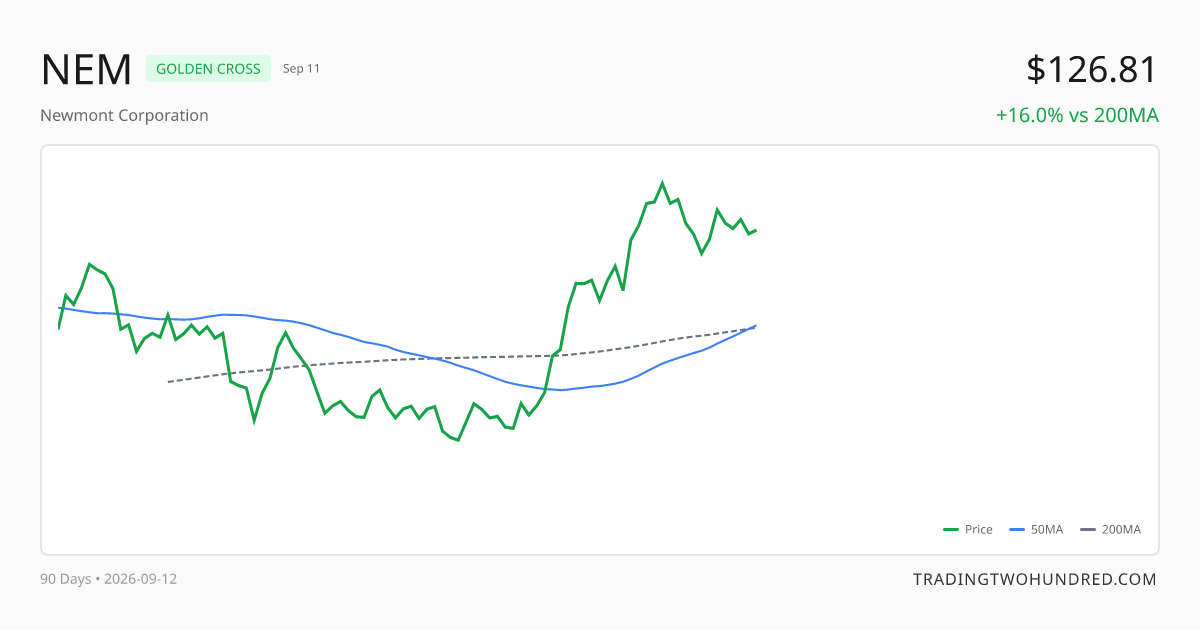Click the NEM ticker symbol heading
The height and width of the screenshot is (630, 1200).
(x=86, y=70)
